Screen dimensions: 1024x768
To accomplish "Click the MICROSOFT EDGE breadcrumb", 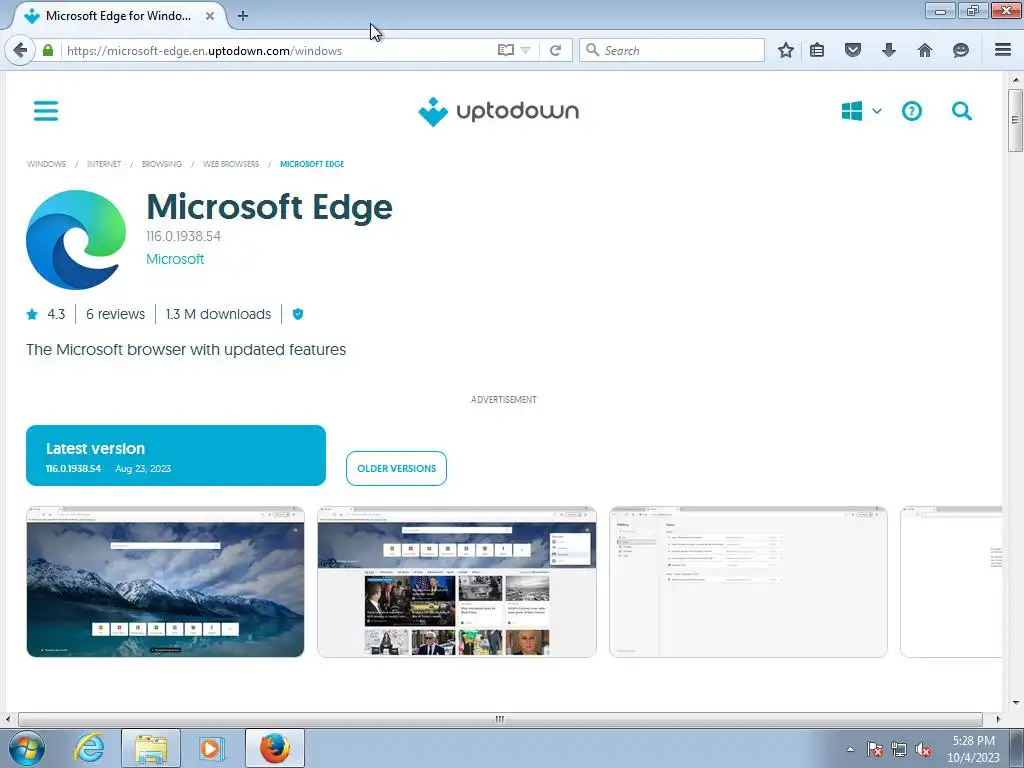I will pyautogui.click(x=312, y=164).
